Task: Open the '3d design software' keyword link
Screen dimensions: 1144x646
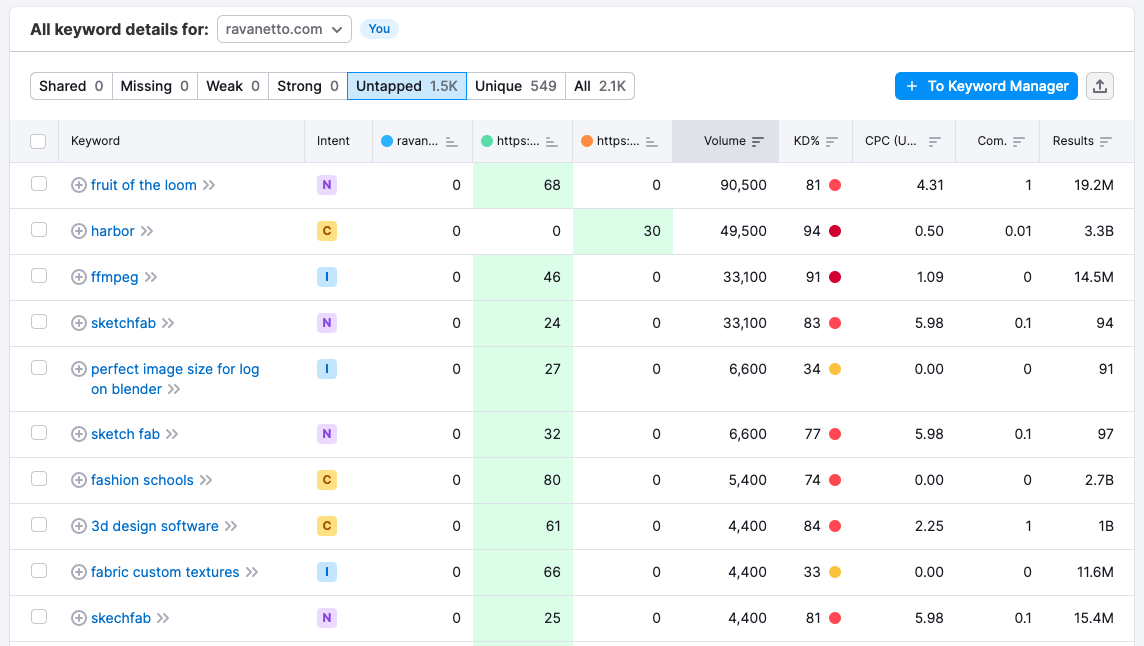Action: click(x=155, y=526)
